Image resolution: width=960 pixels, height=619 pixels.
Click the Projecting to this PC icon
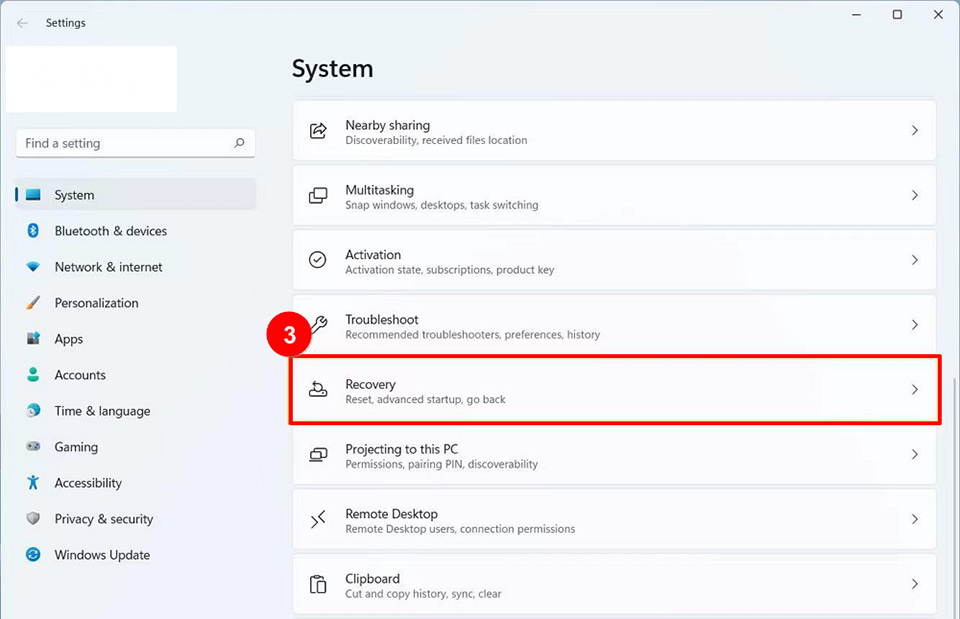click(318, 455)
